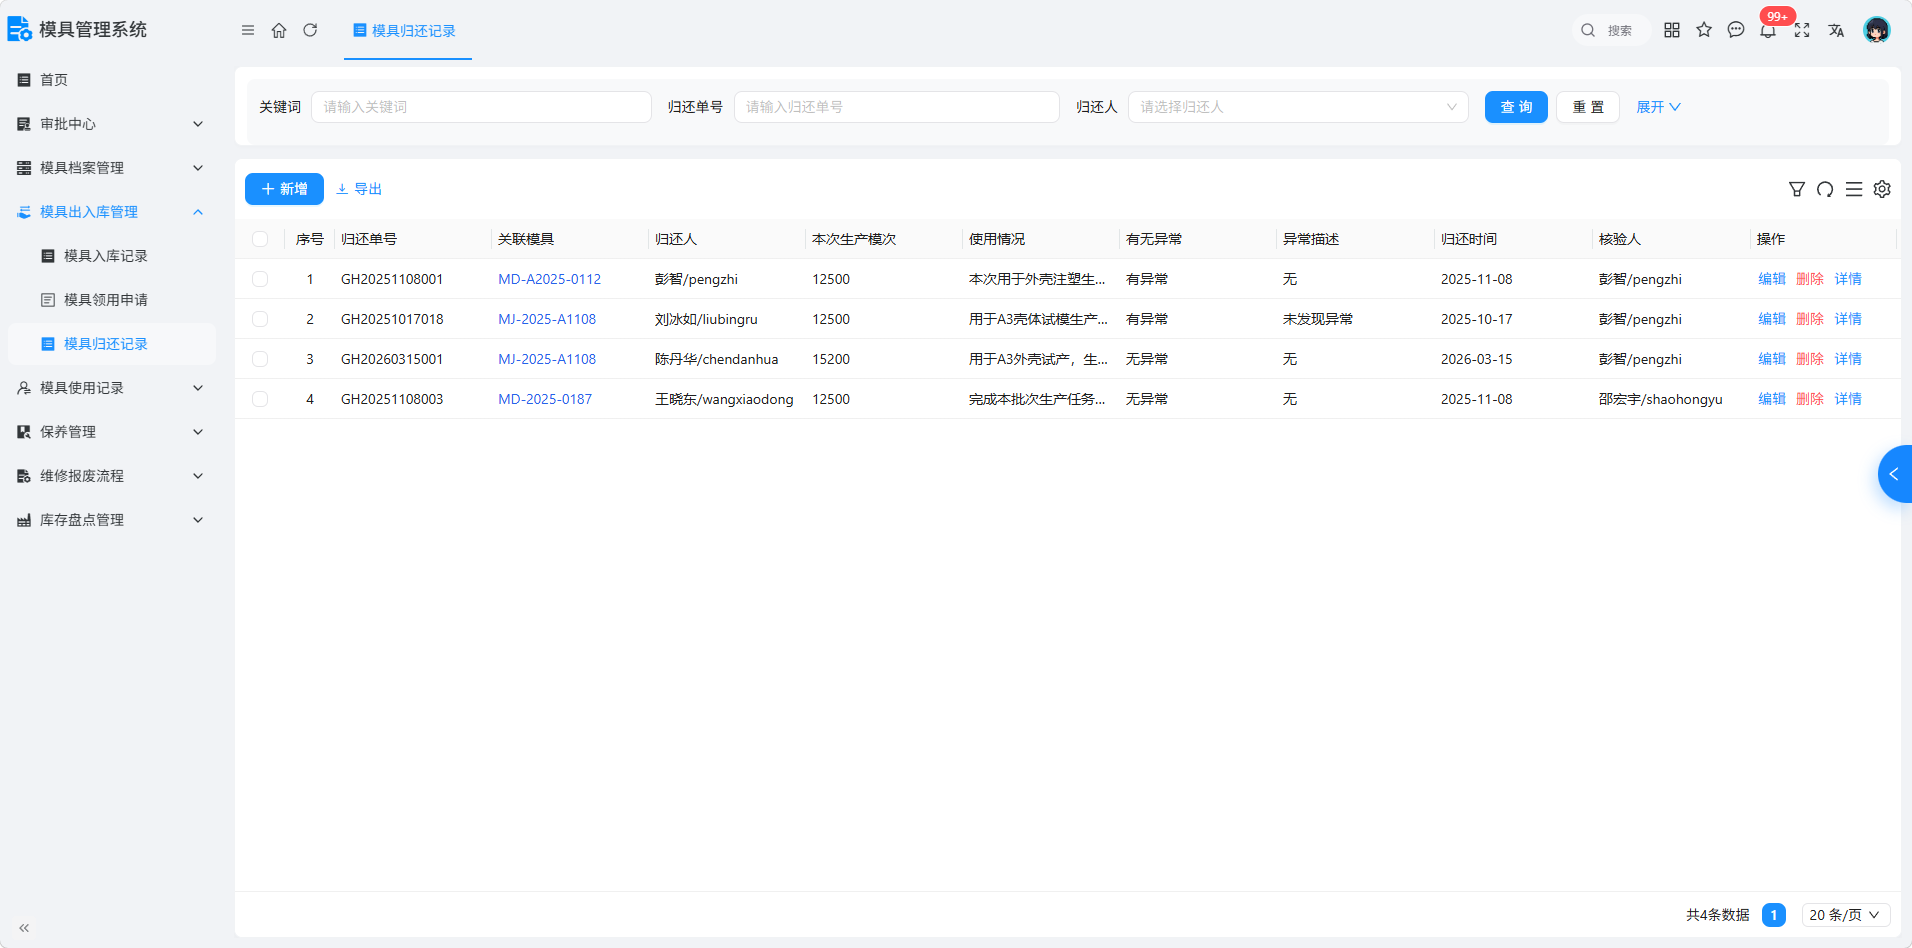1912x948 pixels.
Task: Open favorites star icon
Action: point(1704,30)
